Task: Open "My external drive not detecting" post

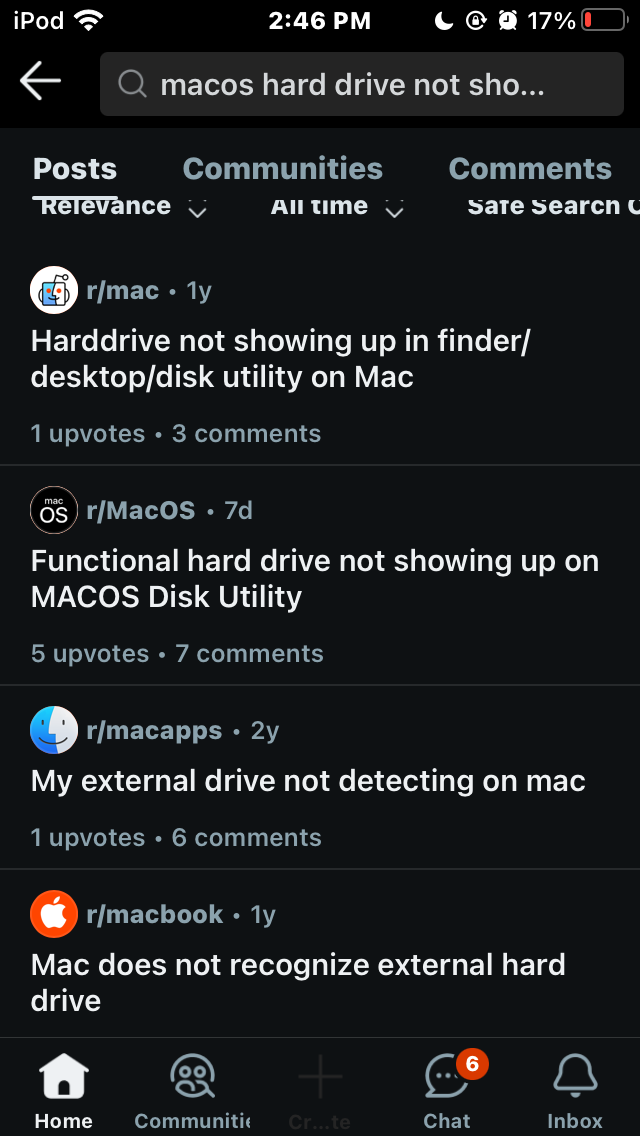Action: [x=308, y=781]
